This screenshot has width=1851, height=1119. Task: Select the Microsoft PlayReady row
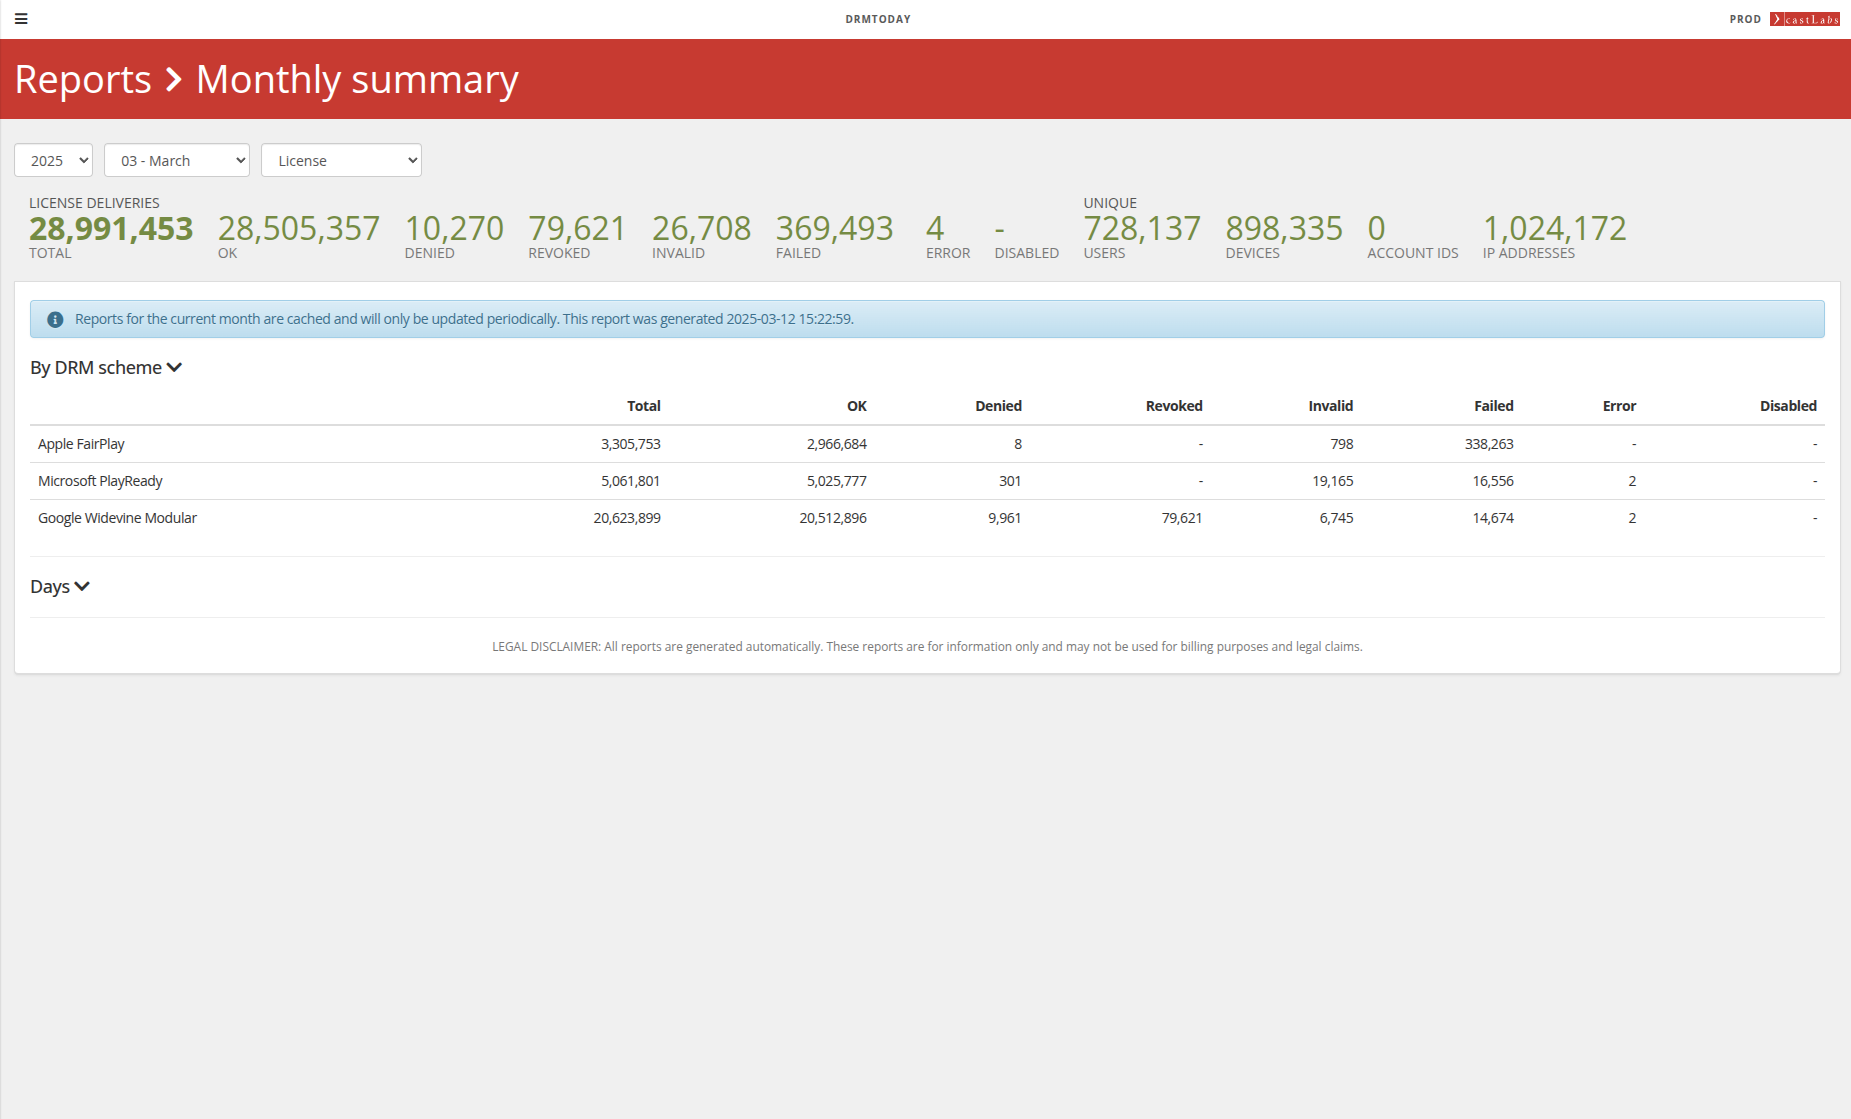pos(100,481)
